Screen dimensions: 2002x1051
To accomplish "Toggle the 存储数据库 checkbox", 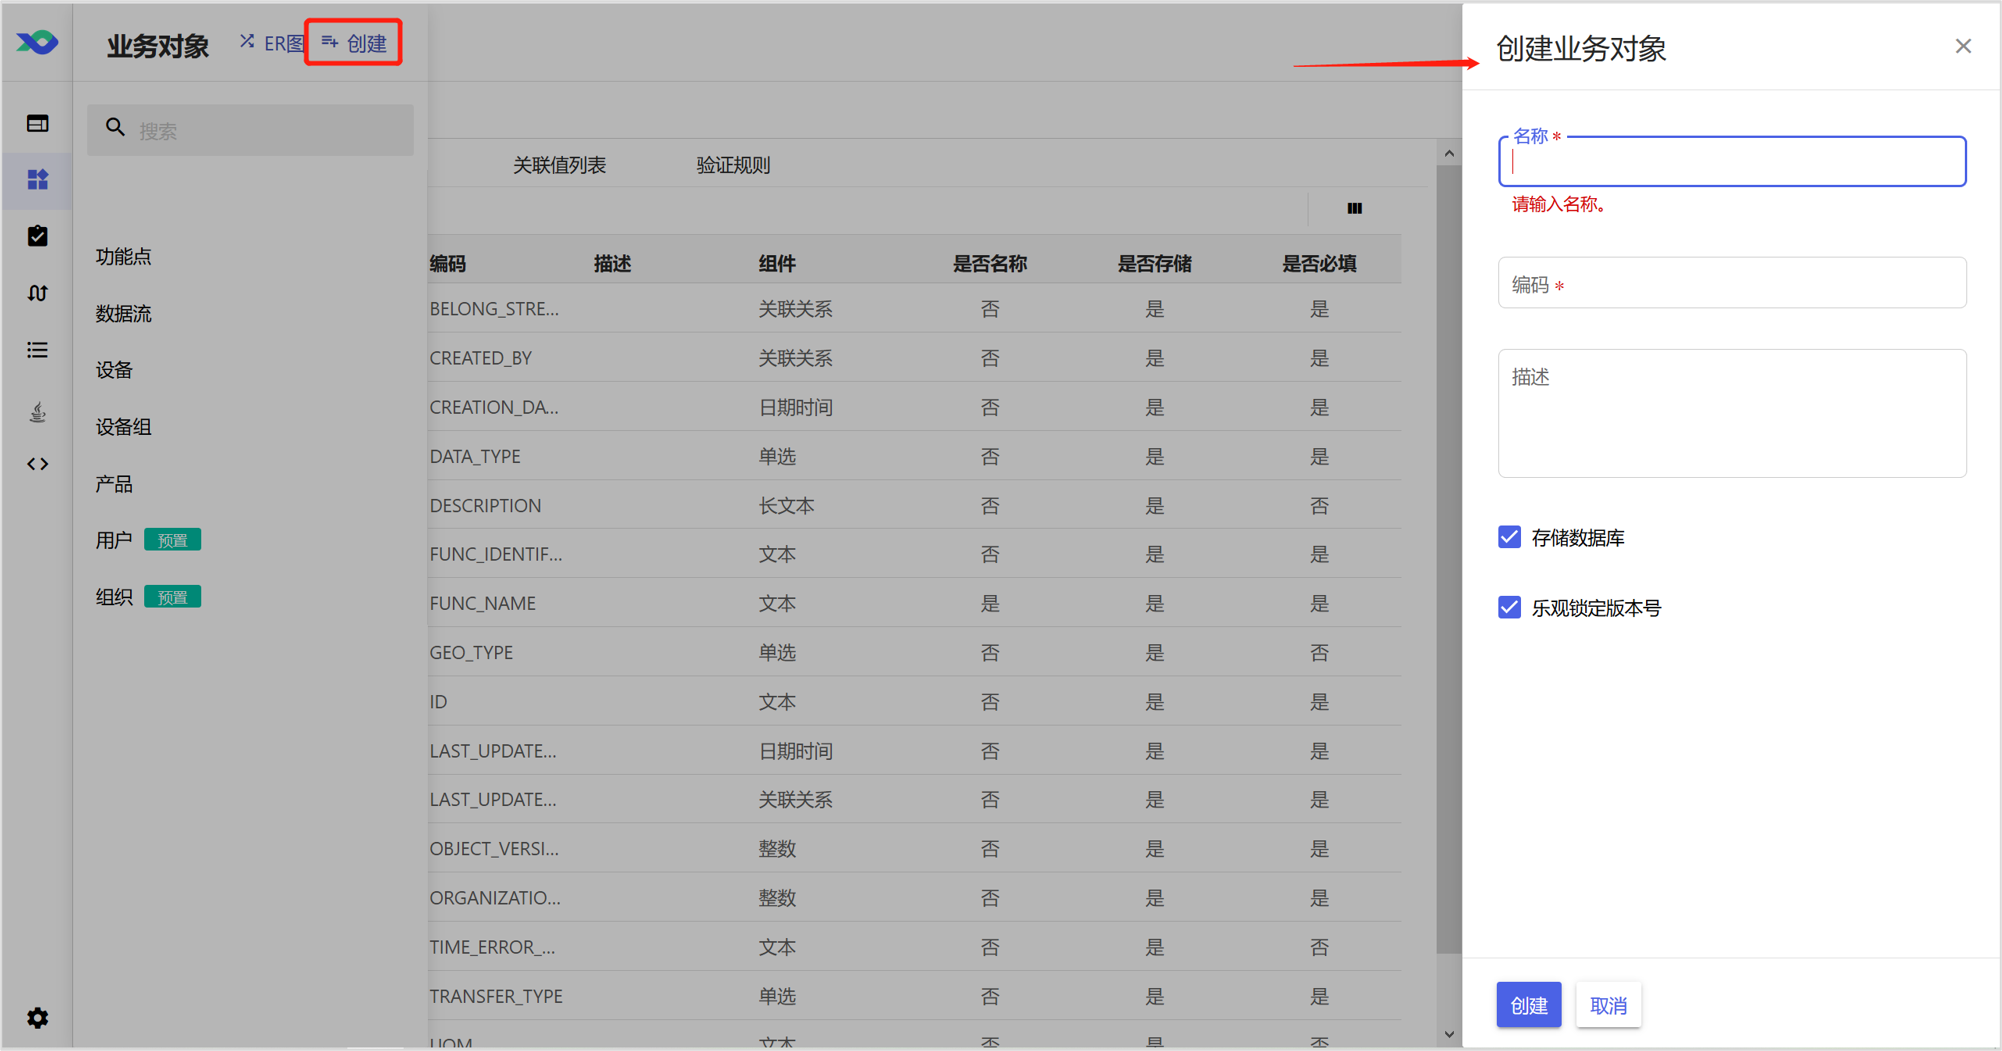I will [1509, 537].
